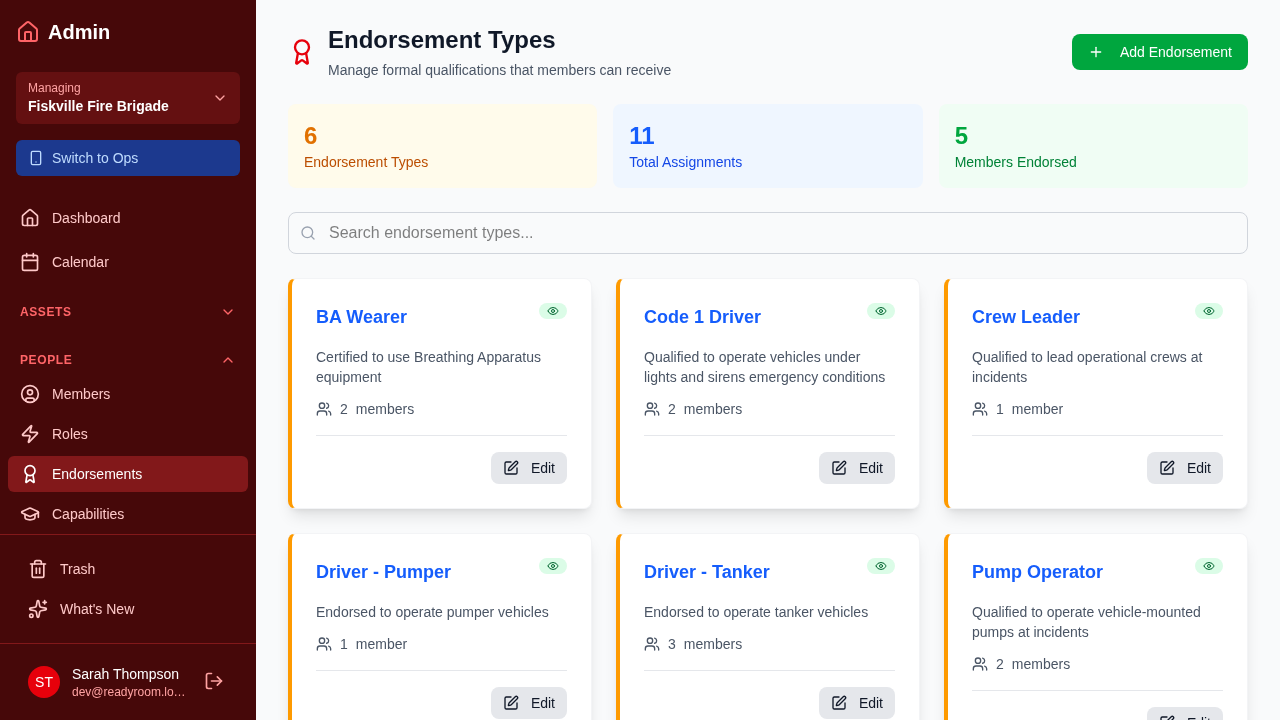1280x720 pixels.
Task: Click the Switch to Ops button
Action: (x=128, y=158)
